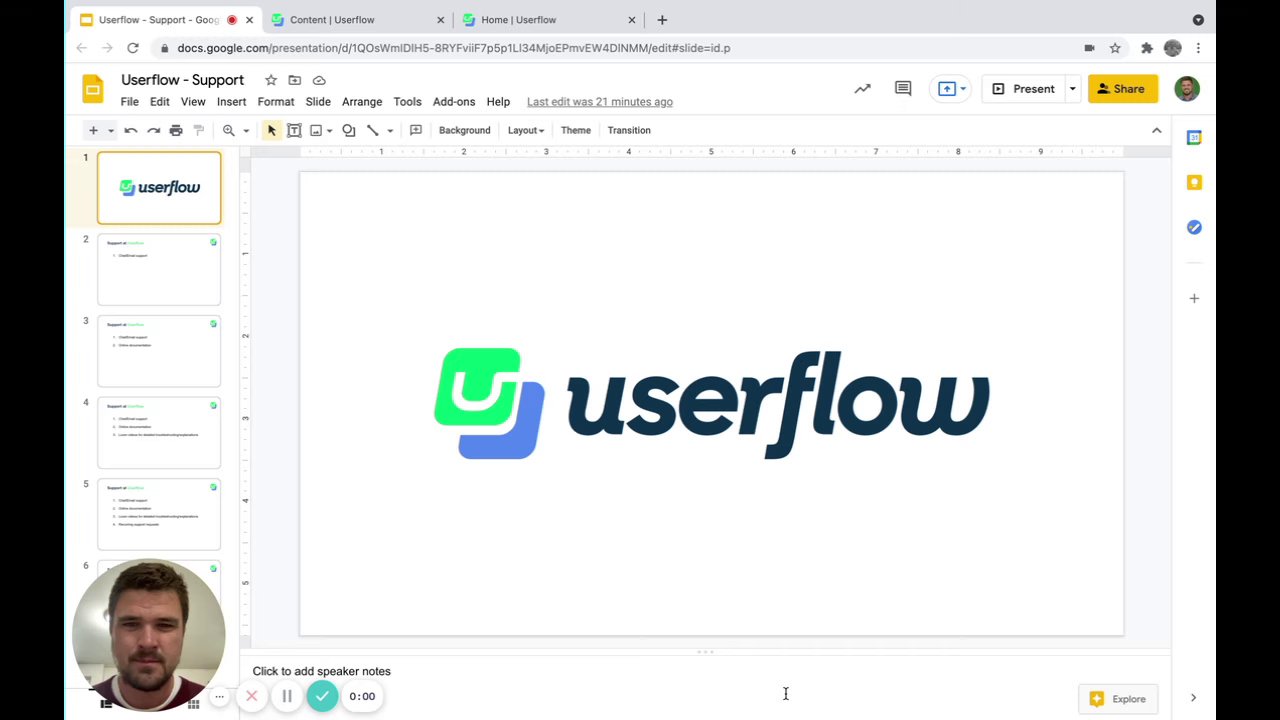Viewport: 1280px width, 720px height.
Task: Collapse the toolbar with the up chevron
Action: click(x=1157, y=130)
